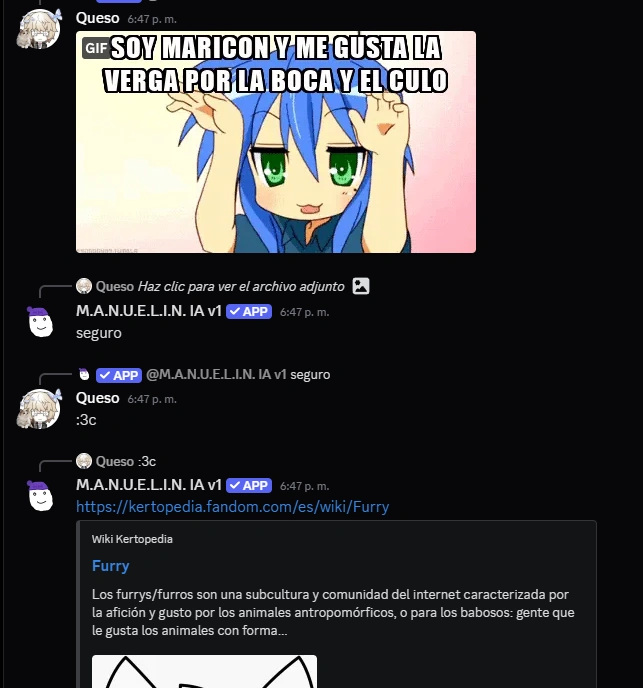Open the anime GIF attachment
The image size is (643, 688).
click(276, 142)
